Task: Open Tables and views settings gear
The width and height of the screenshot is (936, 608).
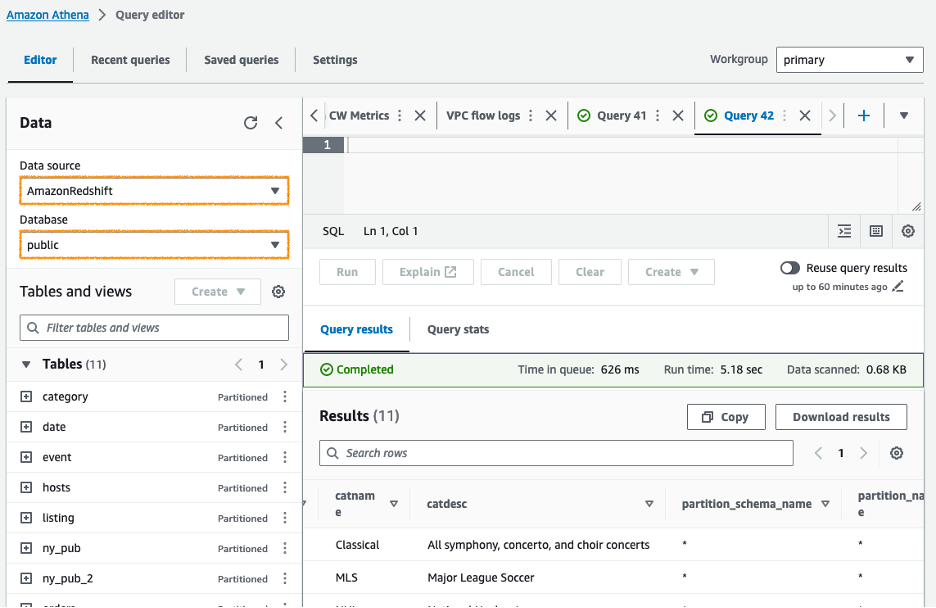Action: pyautogui.click(x=278, y=292)
